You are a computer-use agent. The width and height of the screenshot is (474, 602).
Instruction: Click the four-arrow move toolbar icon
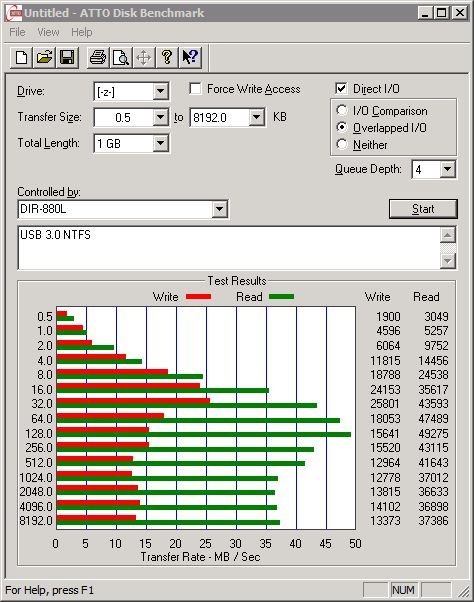(144, 58)
